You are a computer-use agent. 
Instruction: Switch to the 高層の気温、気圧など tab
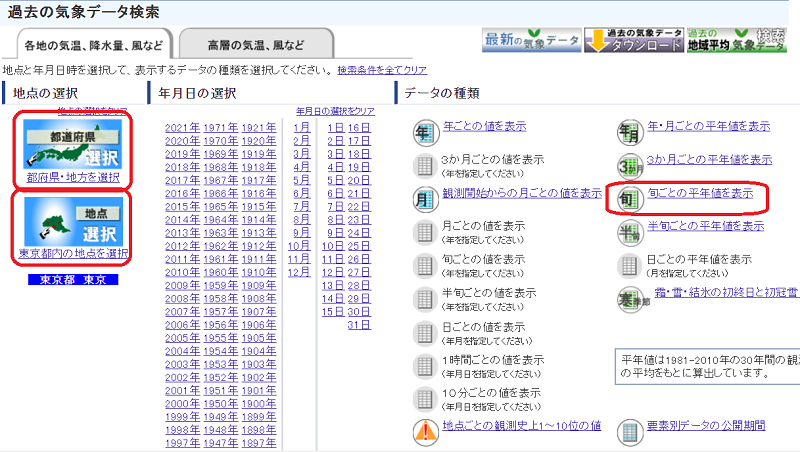pyautogui.click(x=256, y=46)
